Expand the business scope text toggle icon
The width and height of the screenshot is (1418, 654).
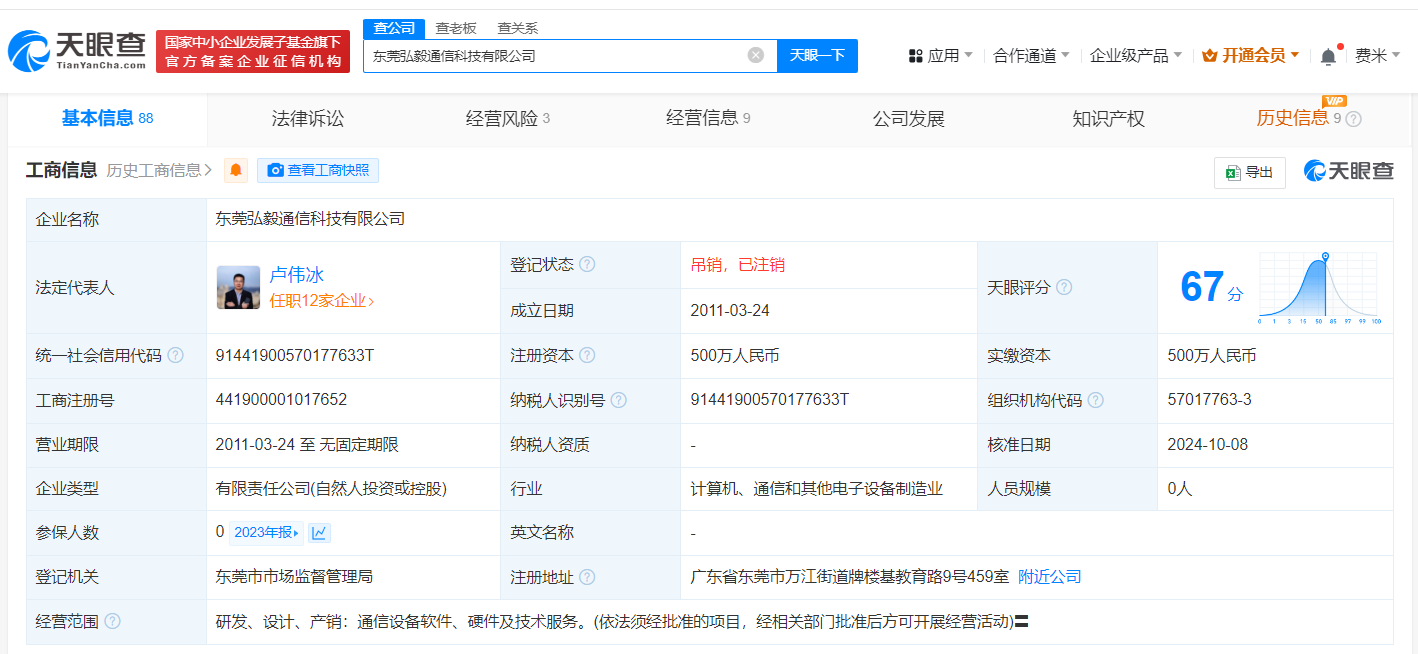click(x=1022, y=622)
